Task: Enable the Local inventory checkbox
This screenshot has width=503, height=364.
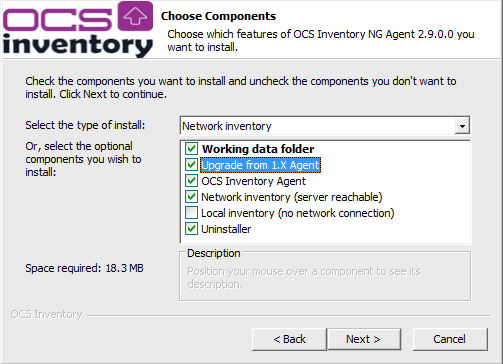Action: (x=191, y=213)
